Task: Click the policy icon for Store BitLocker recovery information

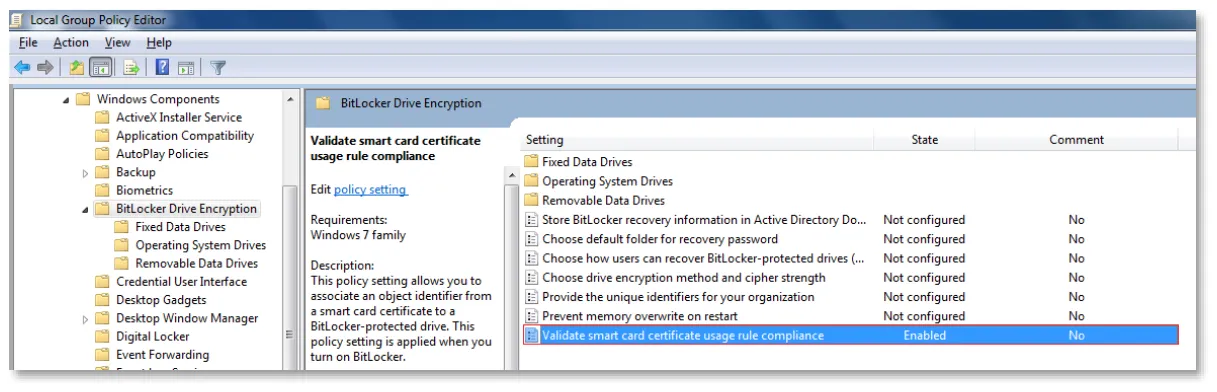Action: coord(532,220)
